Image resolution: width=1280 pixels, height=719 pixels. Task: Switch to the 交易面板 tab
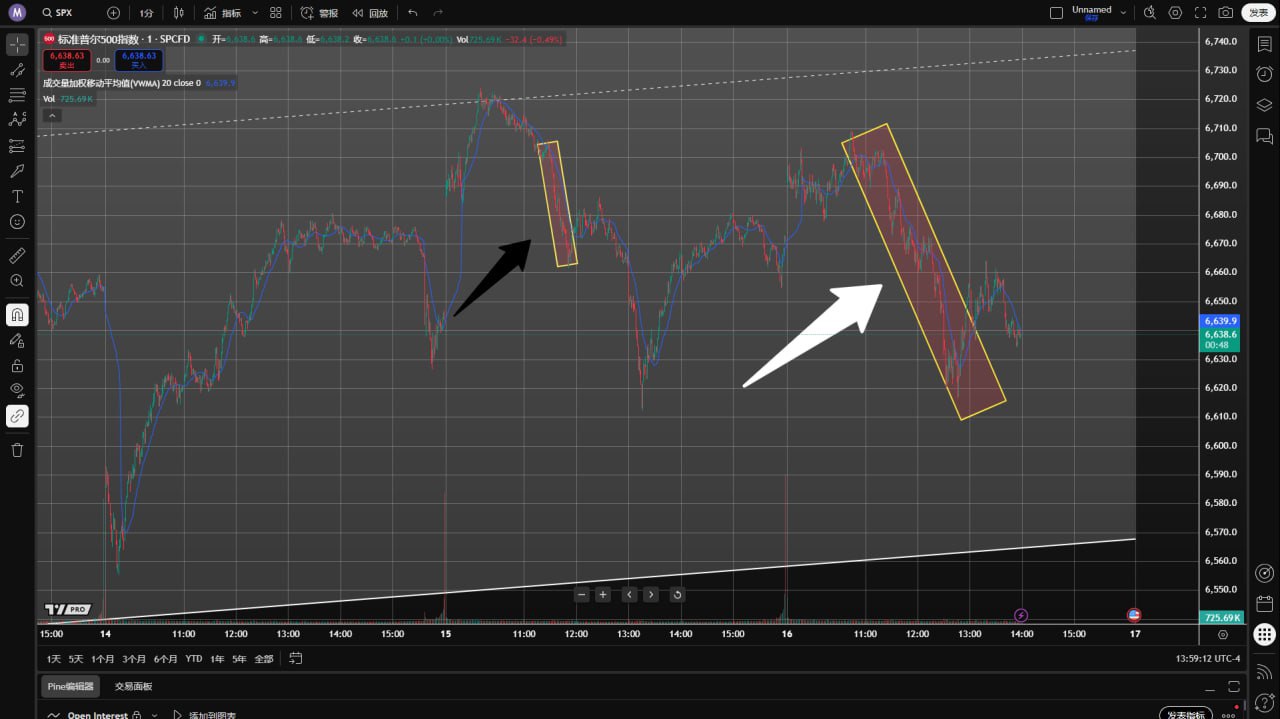pyautogui.click(x=133, y=686)
